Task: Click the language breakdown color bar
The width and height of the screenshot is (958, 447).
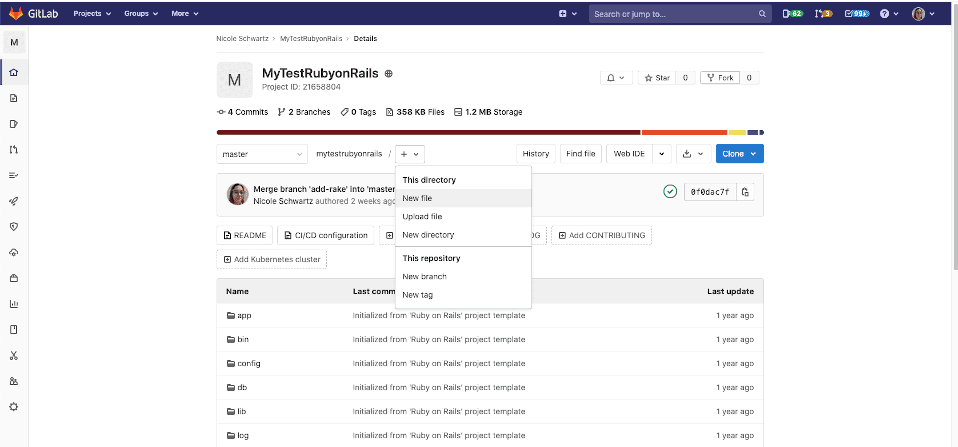Action: pos(489,132)
